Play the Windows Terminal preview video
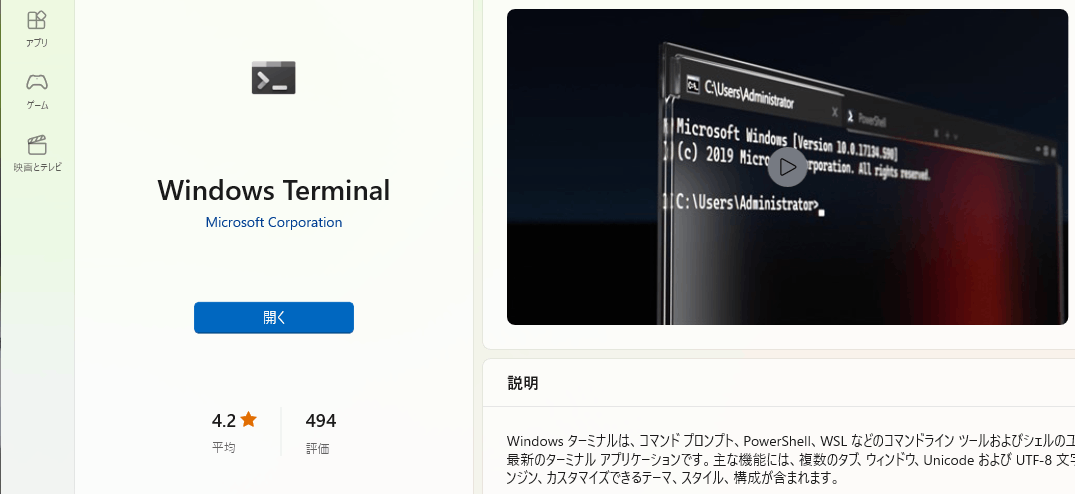Viewport: 1075px width, 494px height. point(787,166)
